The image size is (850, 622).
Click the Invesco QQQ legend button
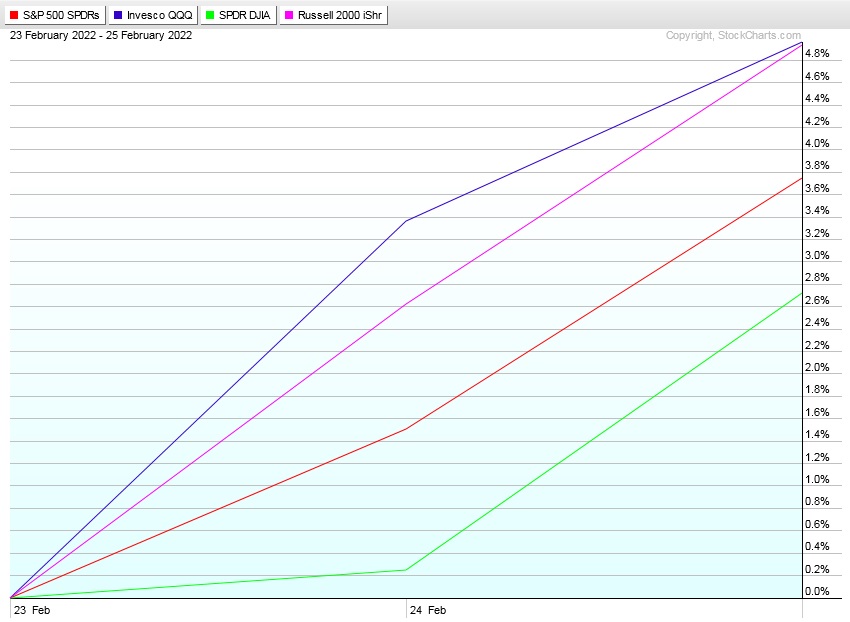(153, 15)
